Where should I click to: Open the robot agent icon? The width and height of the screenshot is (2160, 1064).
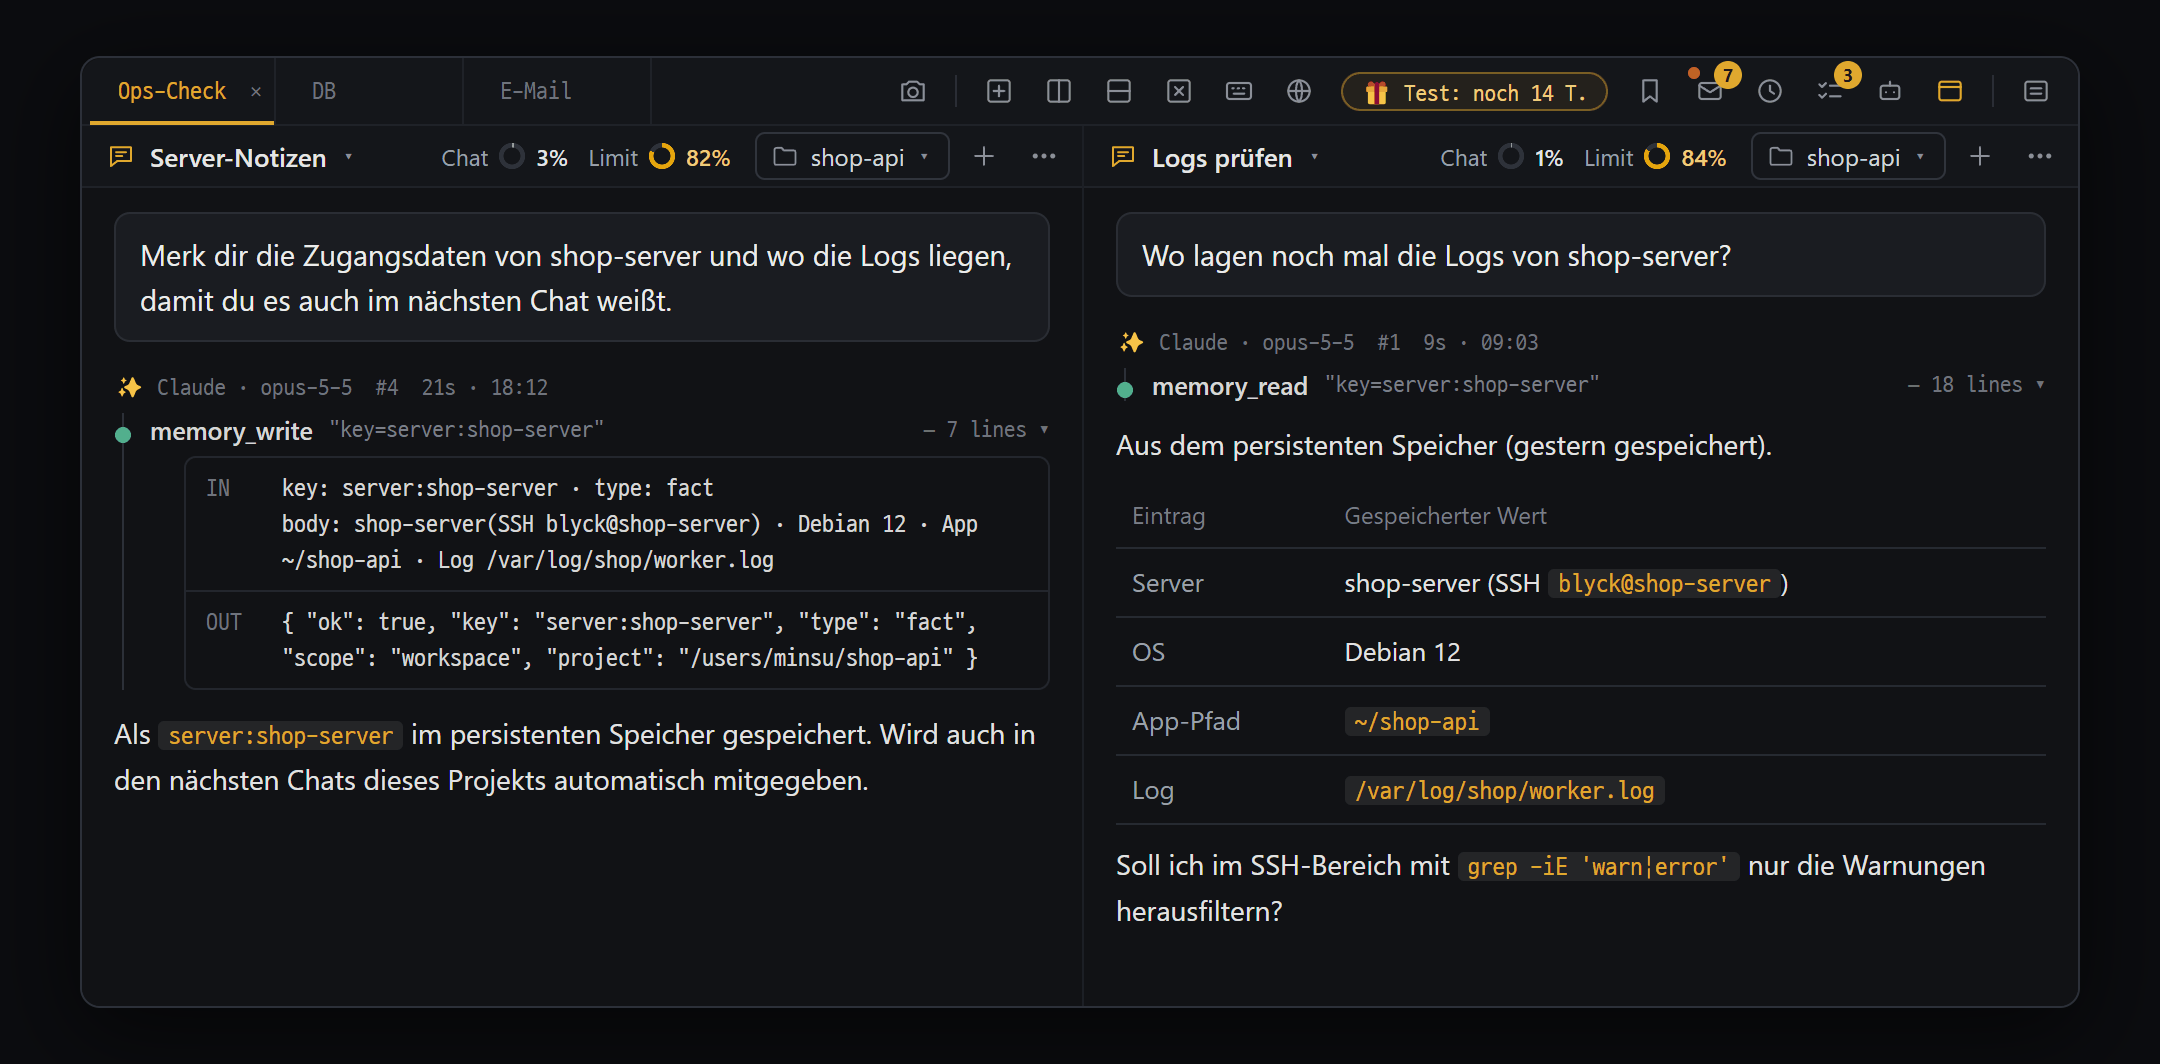[x=1890, y=92]
